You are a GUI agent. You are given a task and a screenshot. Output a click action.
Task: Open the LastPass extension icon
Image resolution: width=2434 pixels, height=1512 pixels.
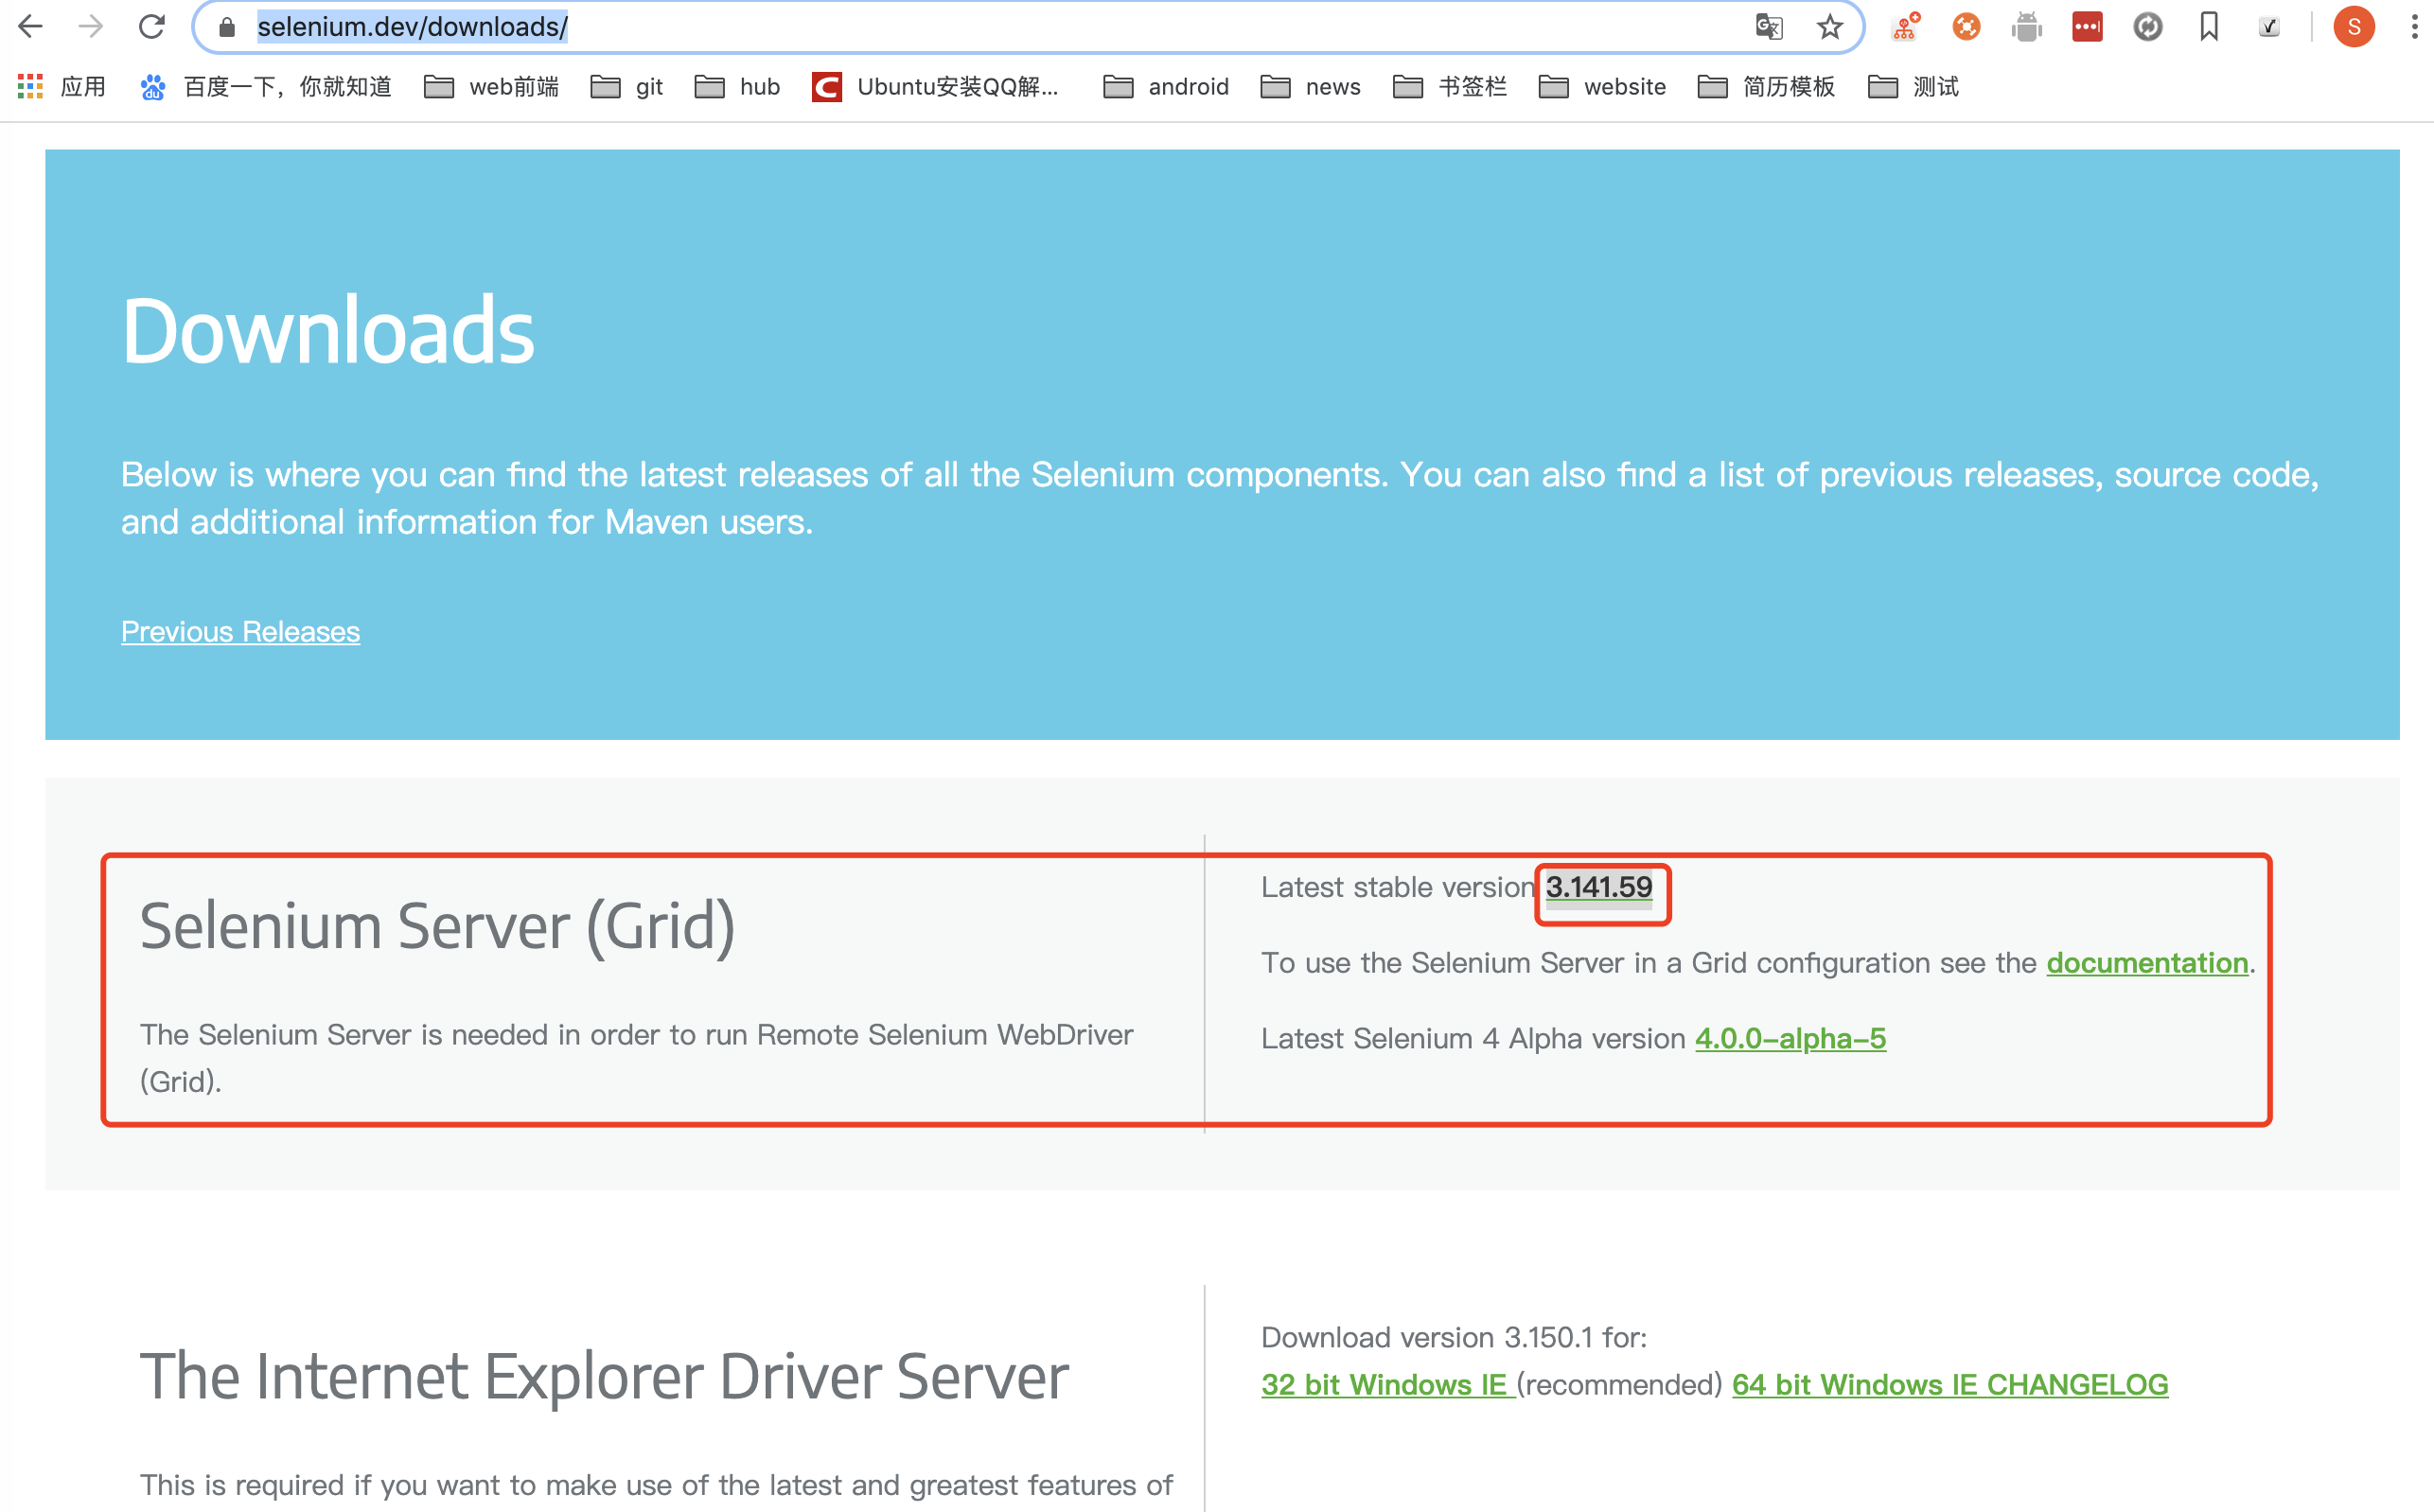(2087, 27)
